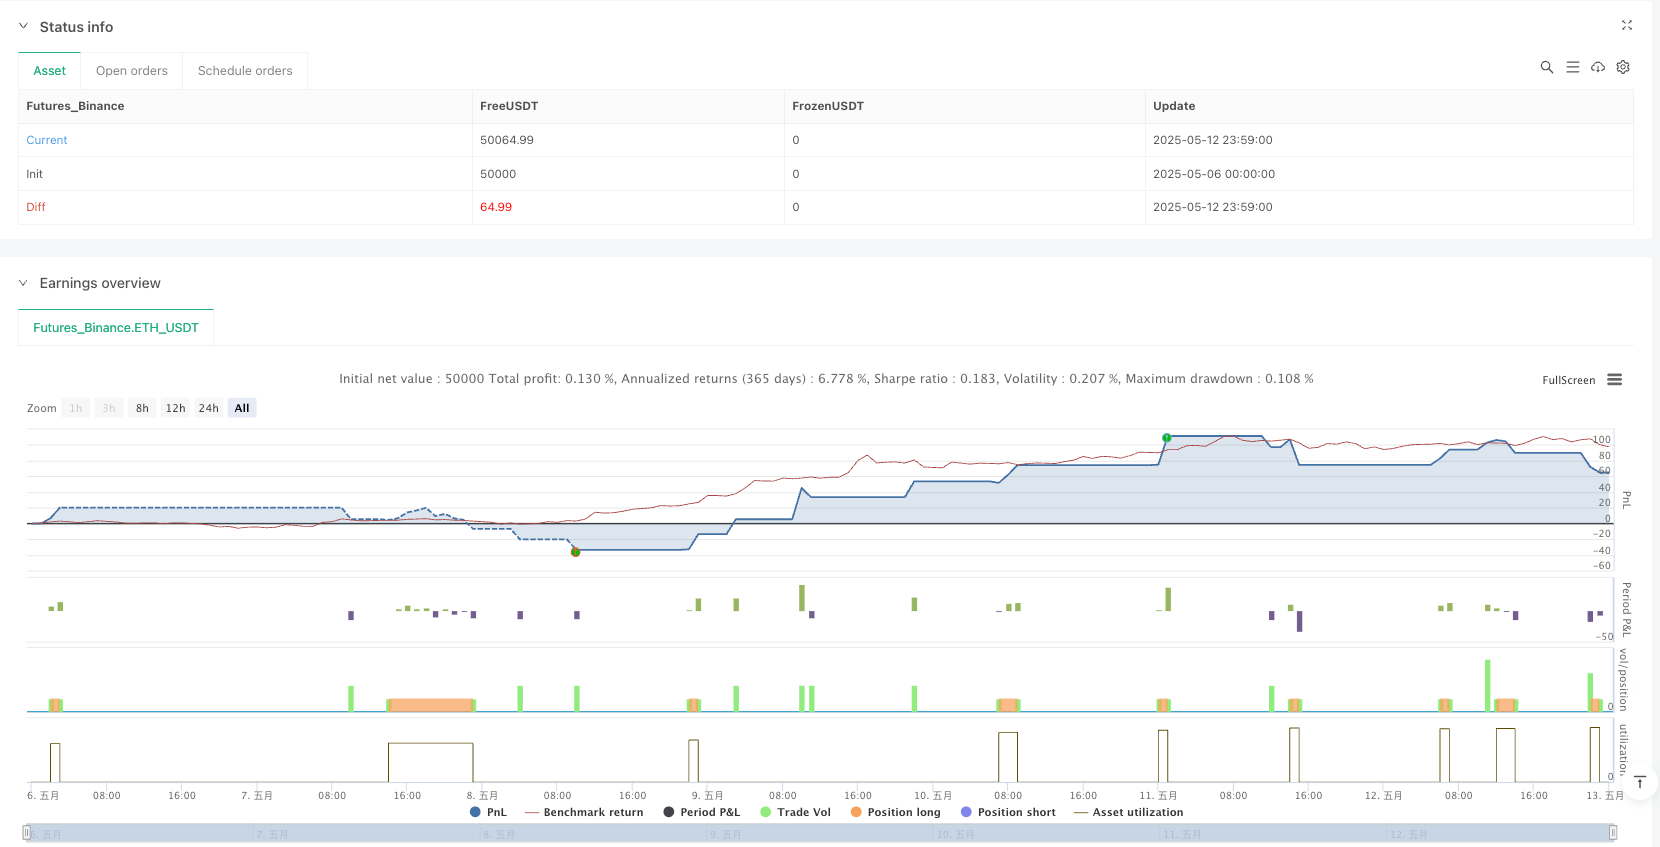Collapse the Earnings overview section

click(23, 283)
